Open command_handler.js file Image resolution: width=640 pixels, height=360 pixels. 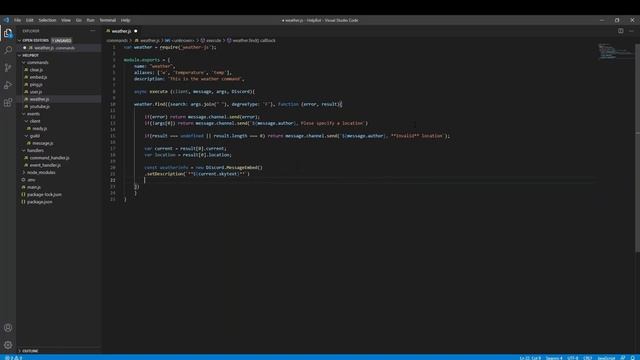click(x=49, y=158)
